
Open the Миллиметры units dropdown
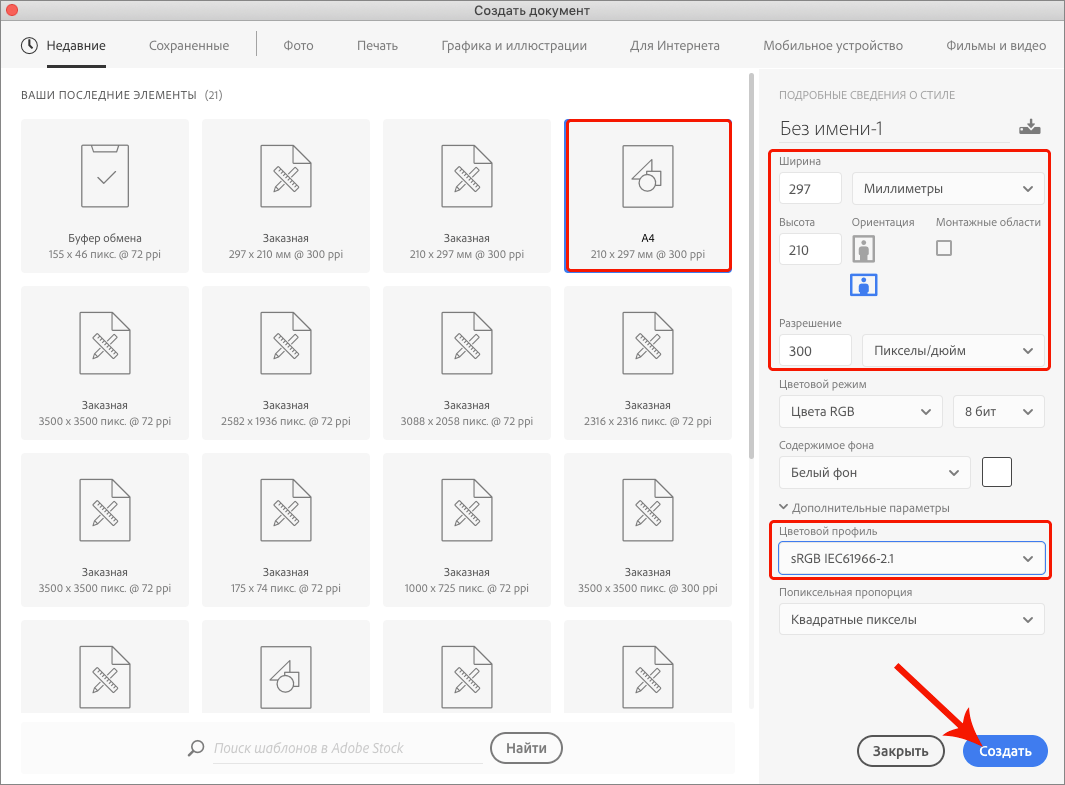(947, 188)
